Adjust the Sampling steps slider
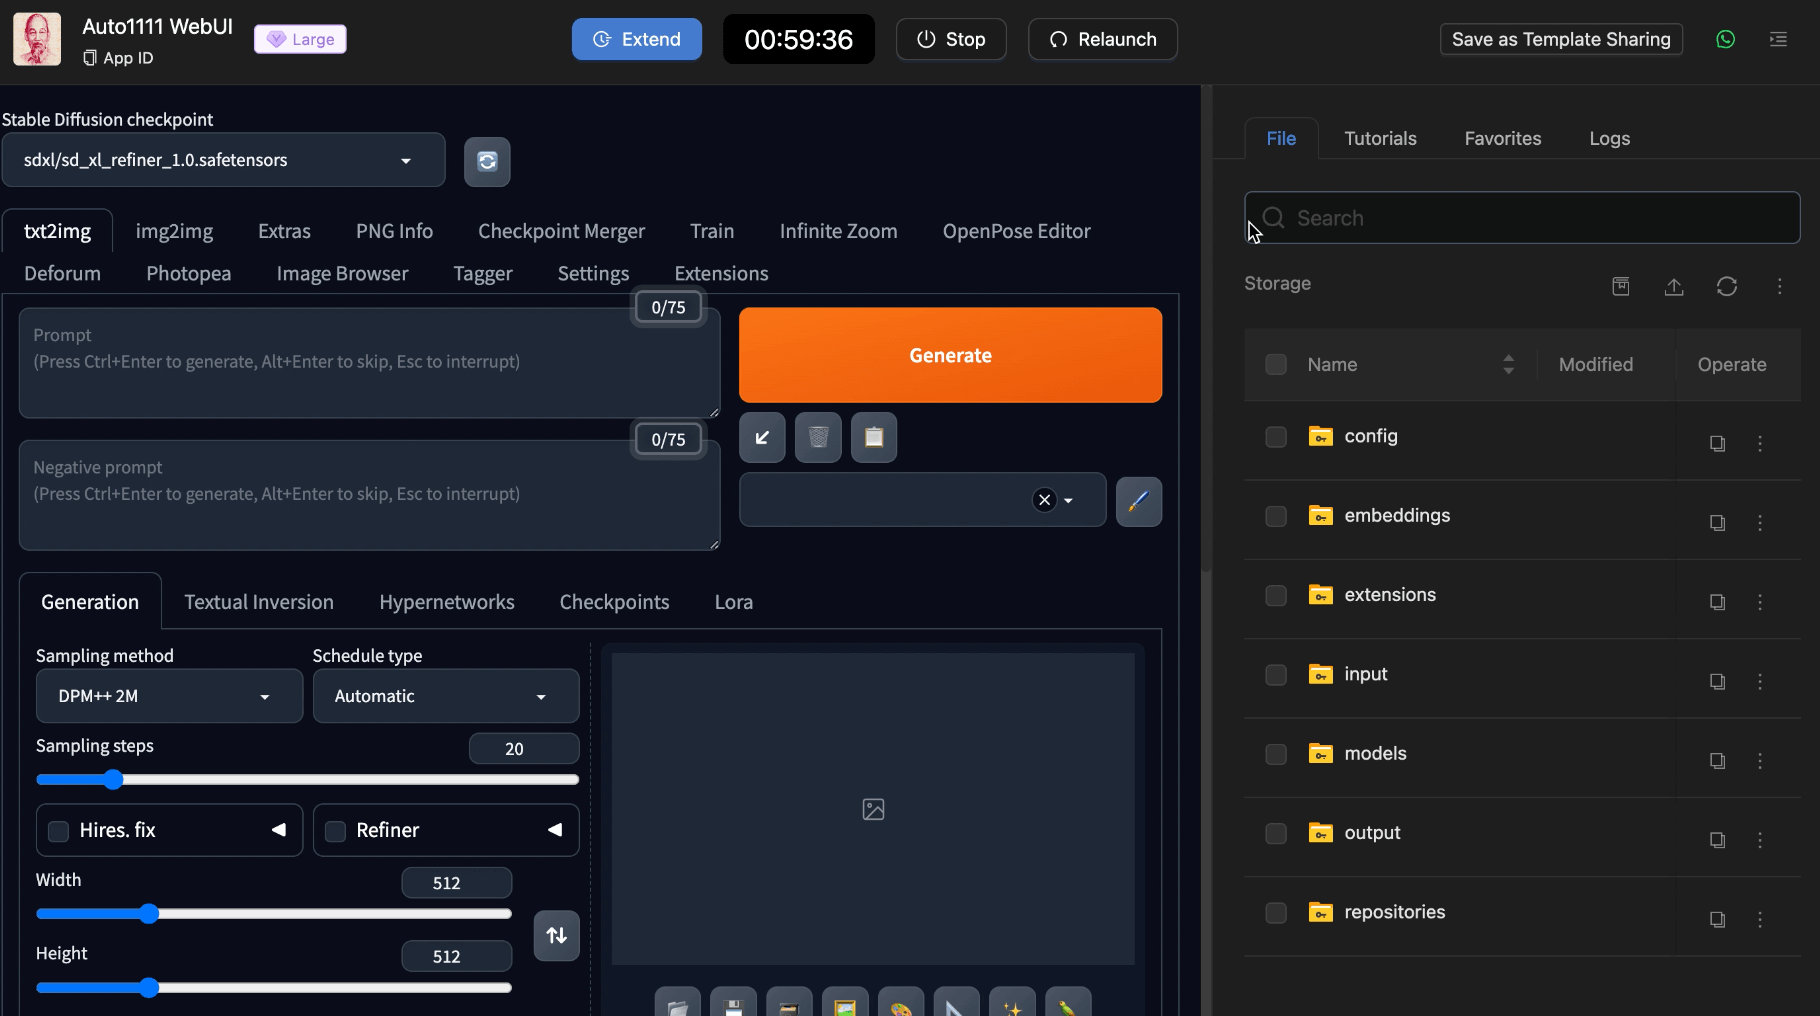 pos(307,780)
